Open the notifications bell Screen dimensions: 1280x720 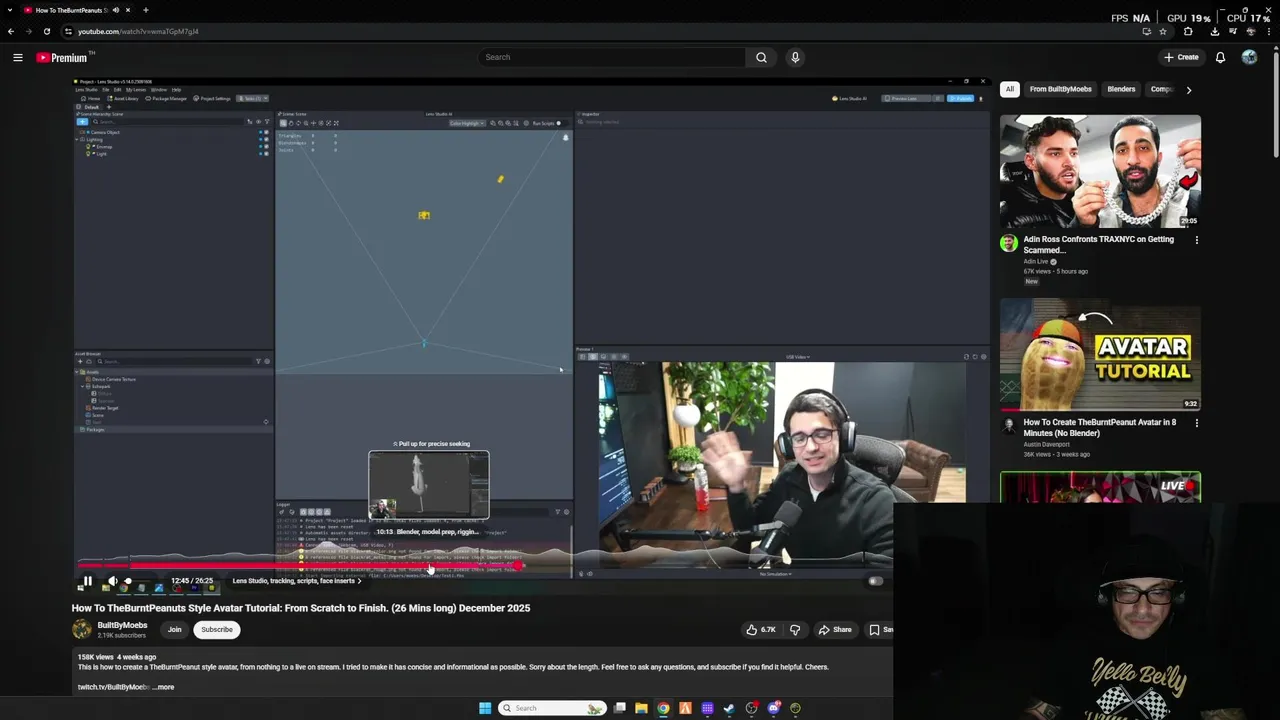tap(1220, 57)
